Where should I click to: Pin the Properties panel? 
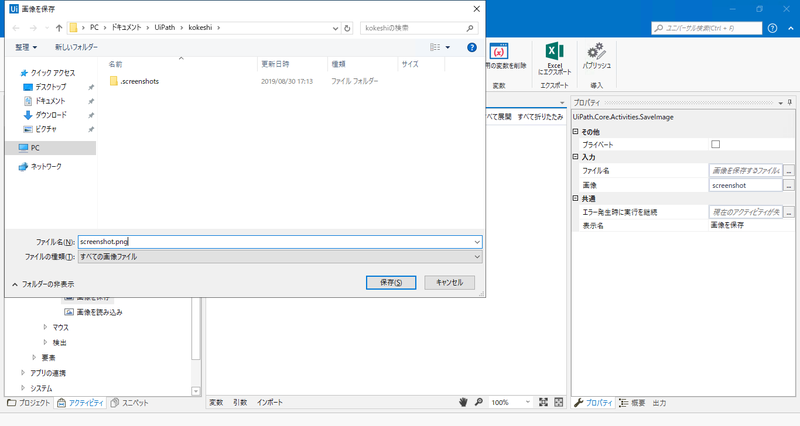pos(789,103)
